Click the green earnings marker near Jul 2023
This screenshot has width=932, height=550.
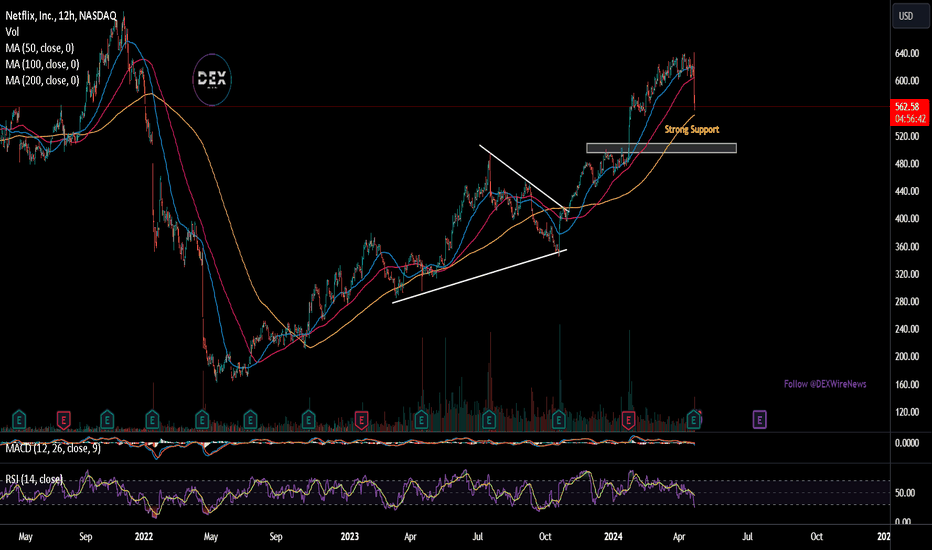click(489, 420)
